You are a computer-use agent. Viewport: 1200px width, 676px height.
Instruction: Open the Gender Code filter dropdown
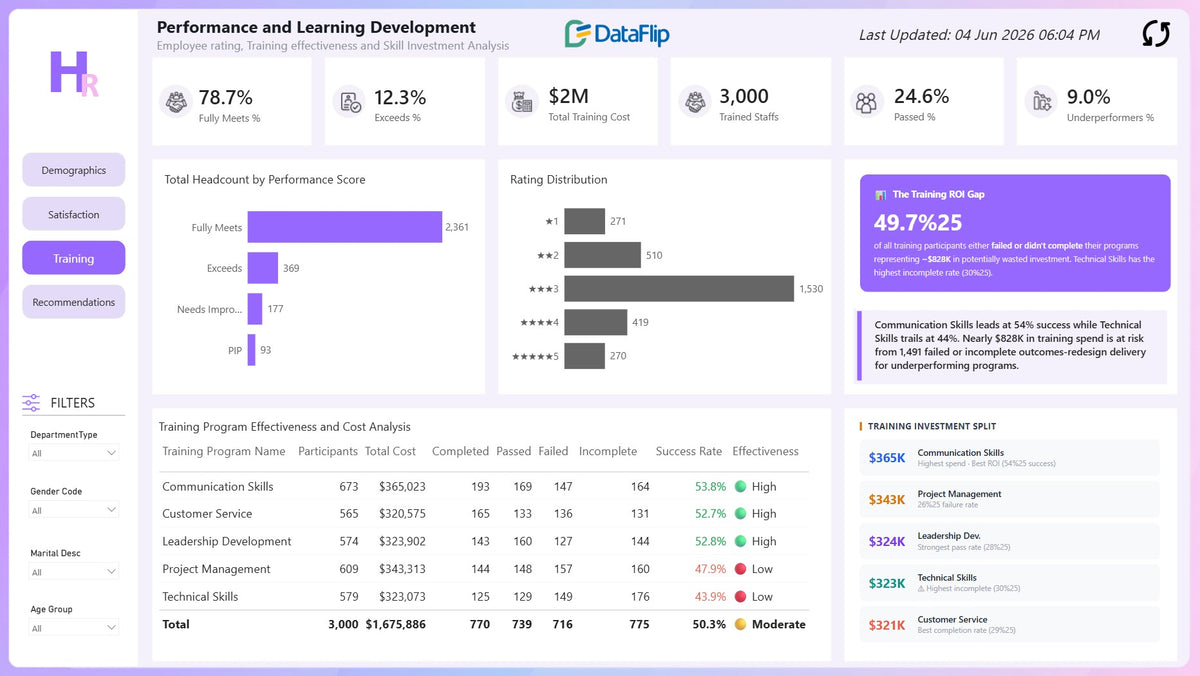[x=74, y=510]
